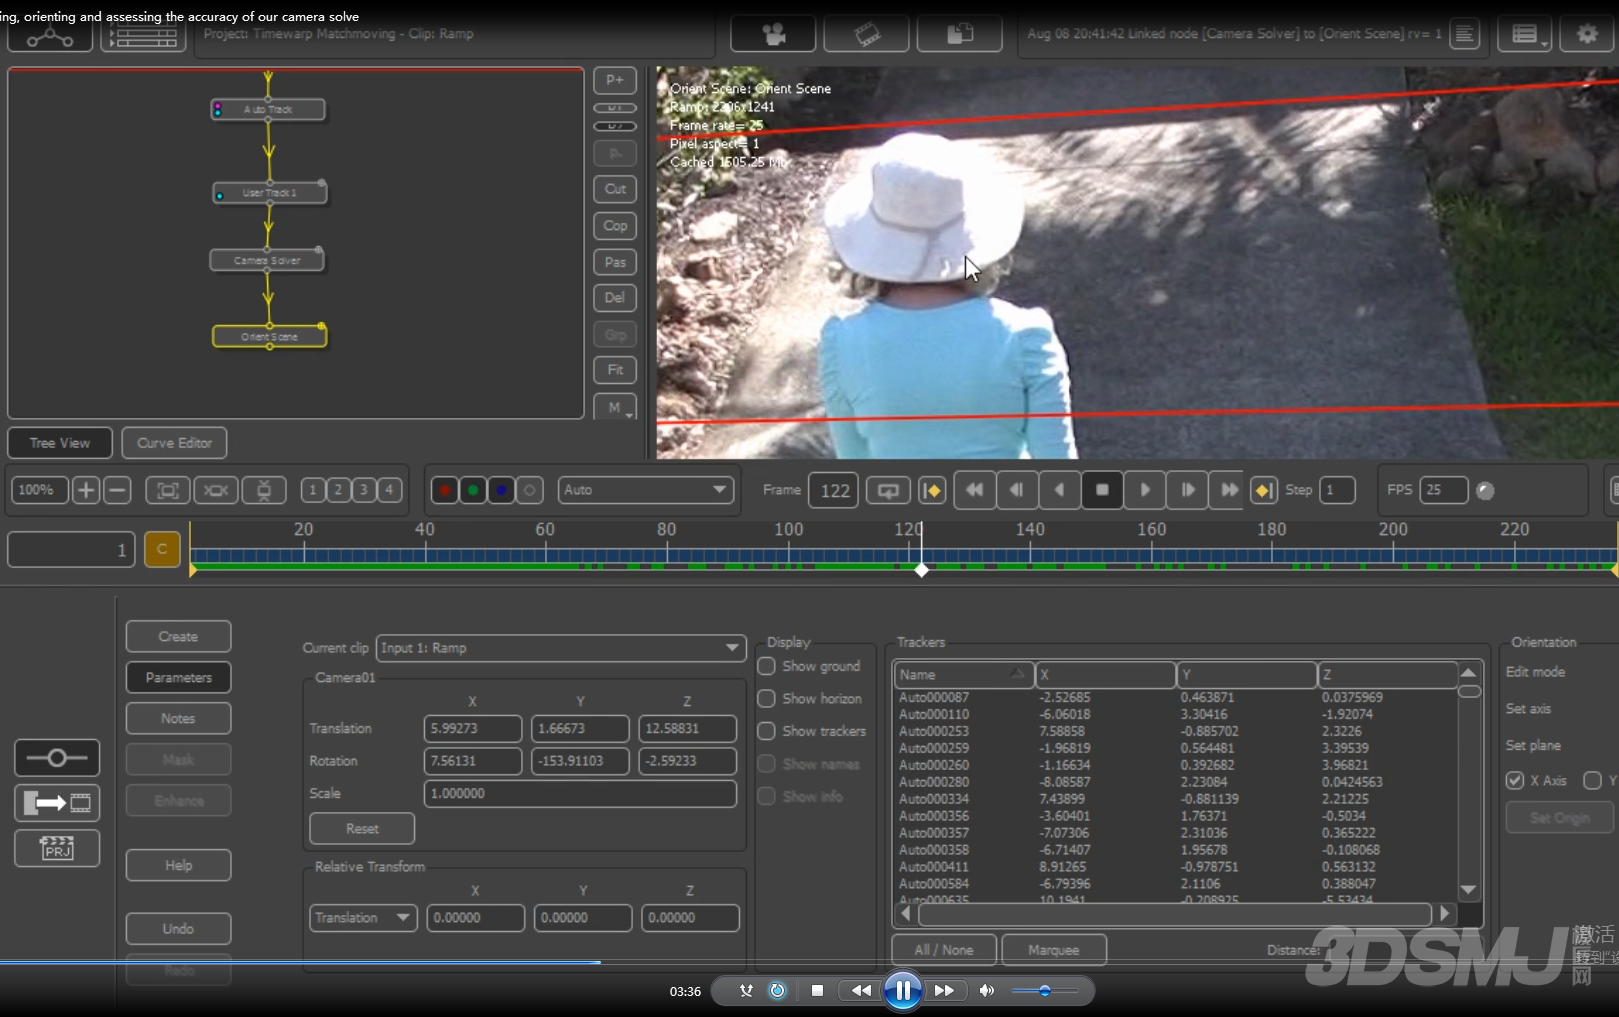
Task: Select viewer layout 4
Action: coord(389,490)
